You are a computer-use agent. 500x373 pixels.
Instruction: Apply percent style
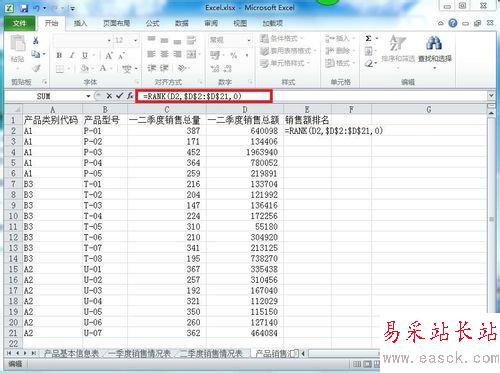point(234,55)
